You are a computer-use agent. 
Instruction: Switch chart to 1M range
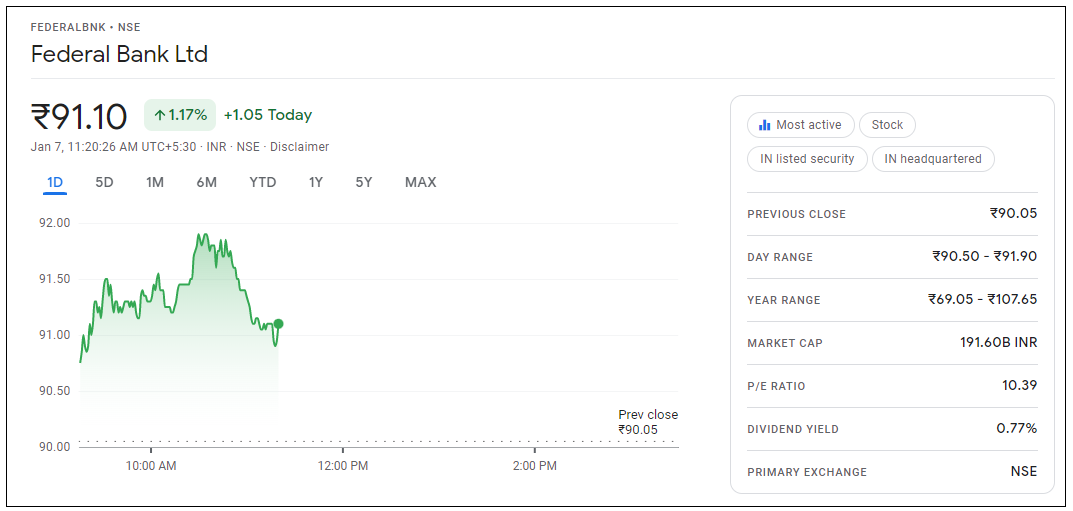pos(155,183)
